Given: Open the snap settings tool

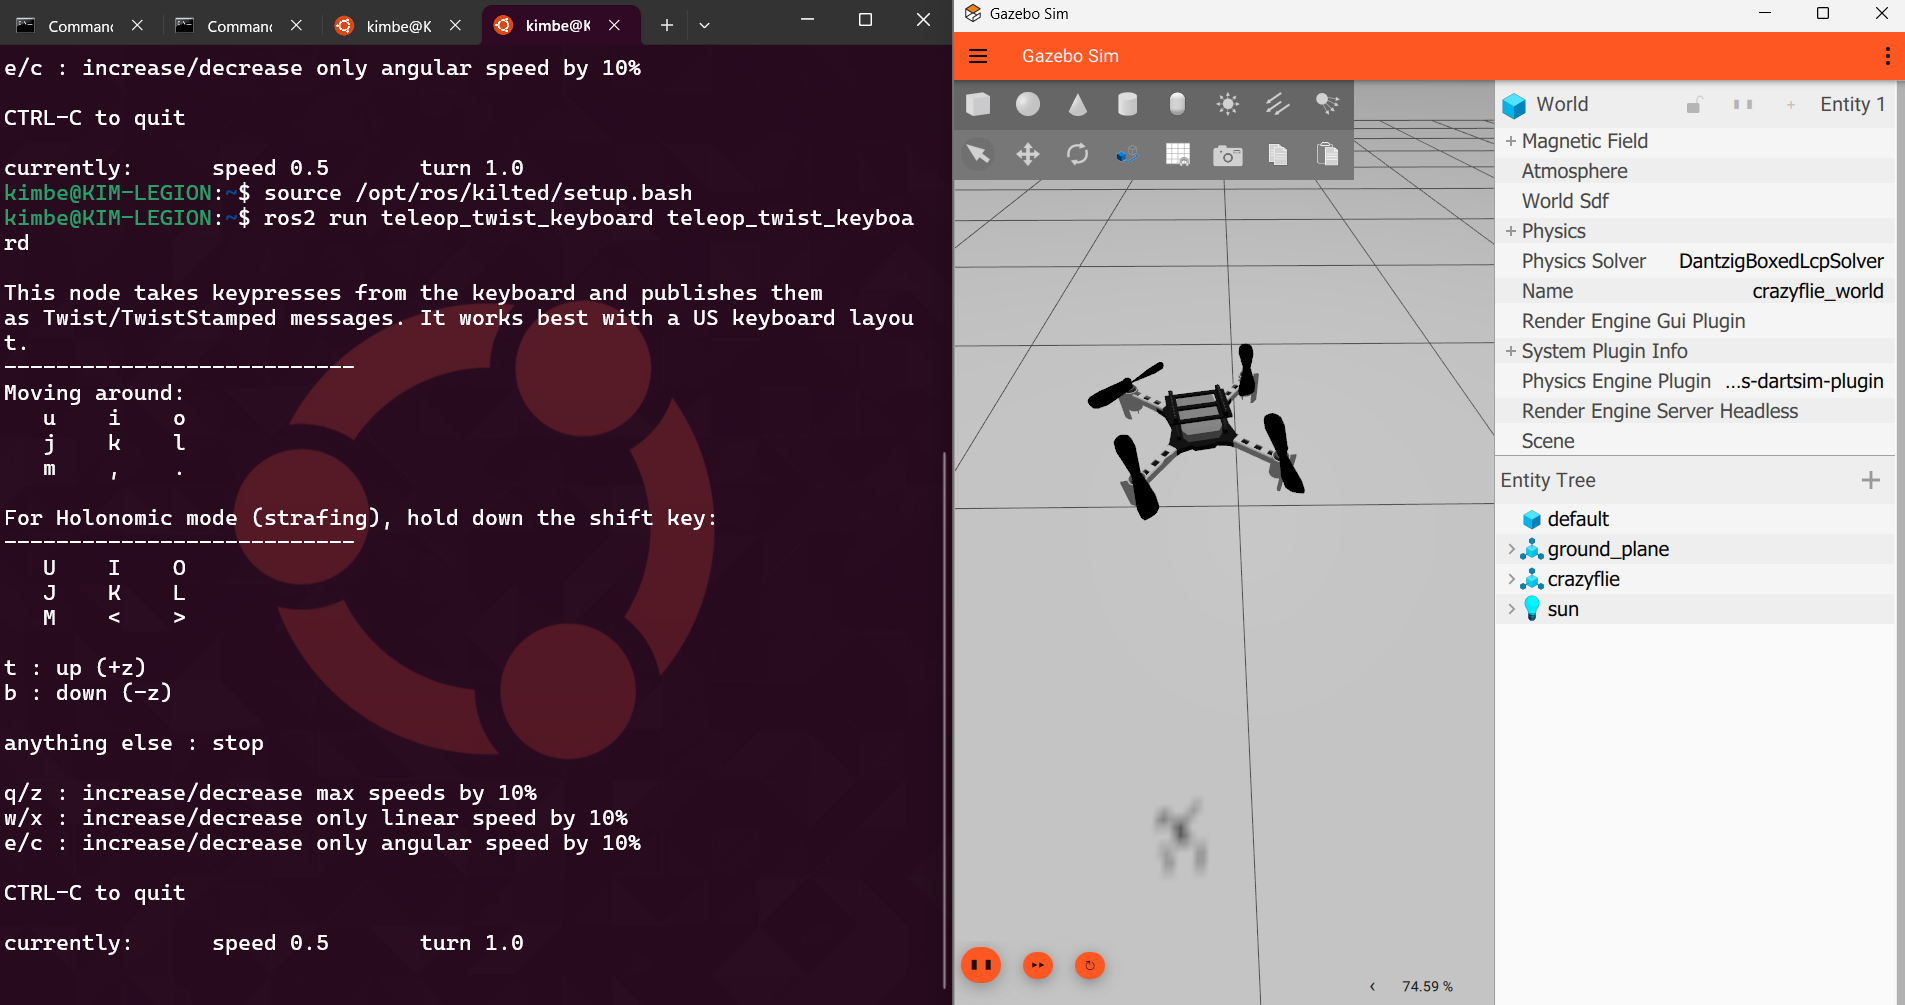Looking at the screenshot, I should pos(1128,154).
